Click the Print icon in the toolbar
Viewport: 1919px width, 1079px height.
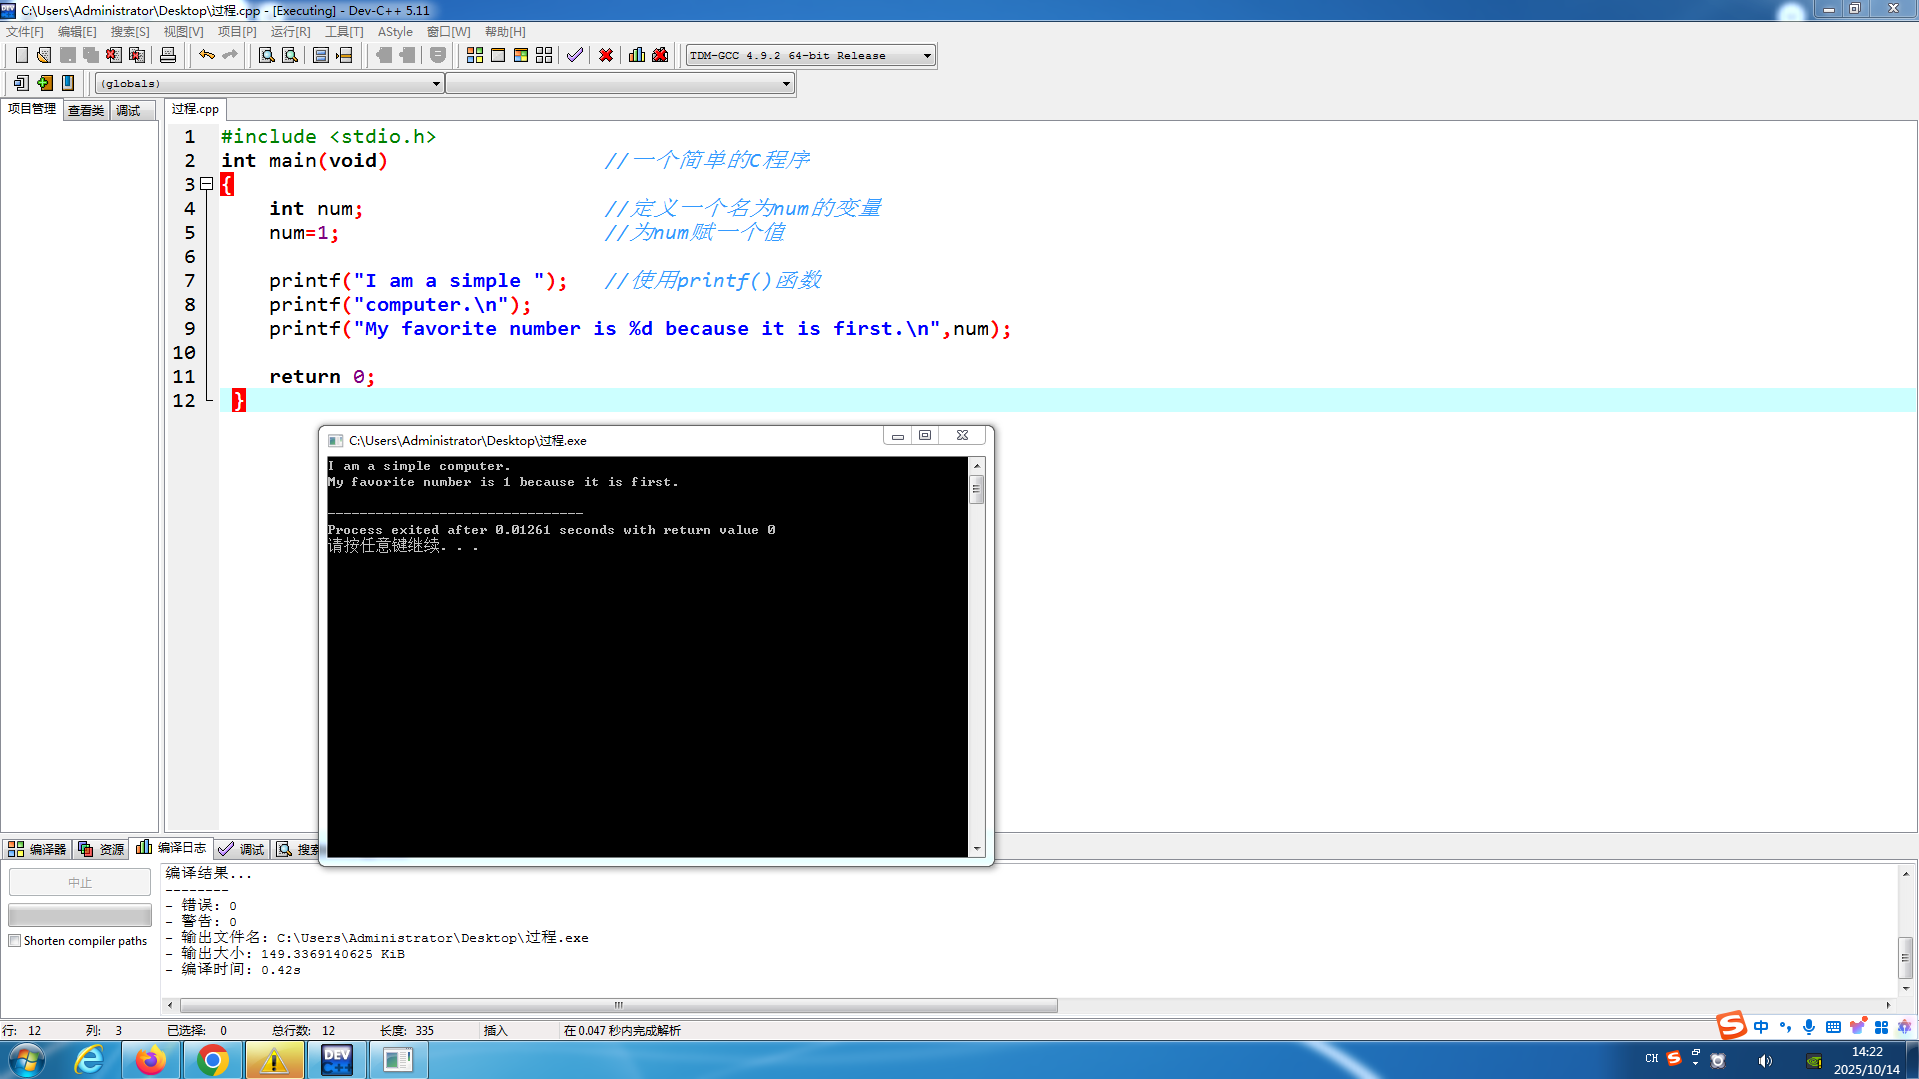pos(168,55)
